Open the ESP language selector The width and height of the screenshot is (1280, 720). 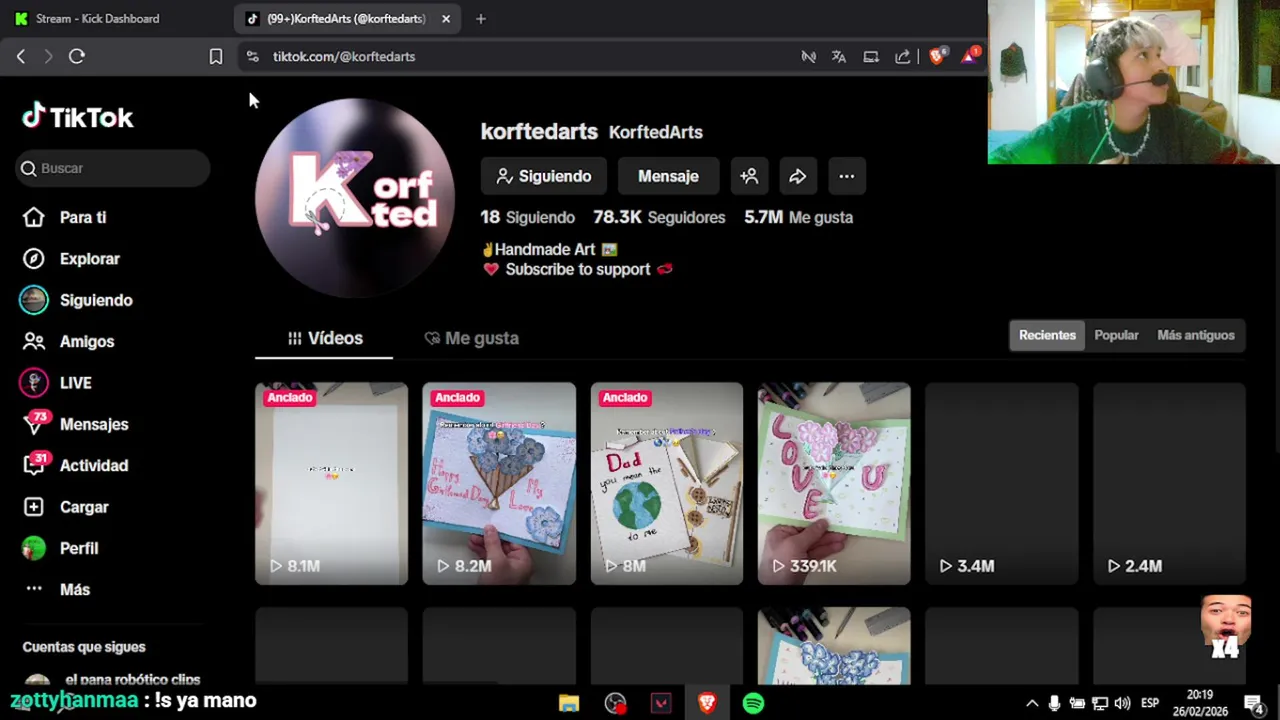click(x=1150, y=703)
